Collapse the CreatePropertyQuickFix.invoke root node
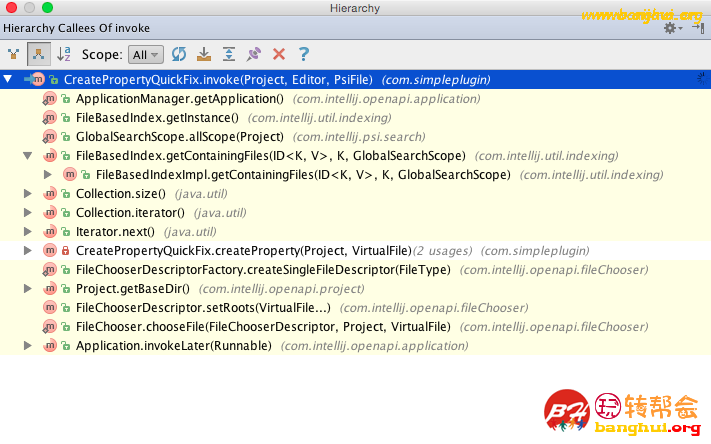The image size is (711, 444). 8,79
